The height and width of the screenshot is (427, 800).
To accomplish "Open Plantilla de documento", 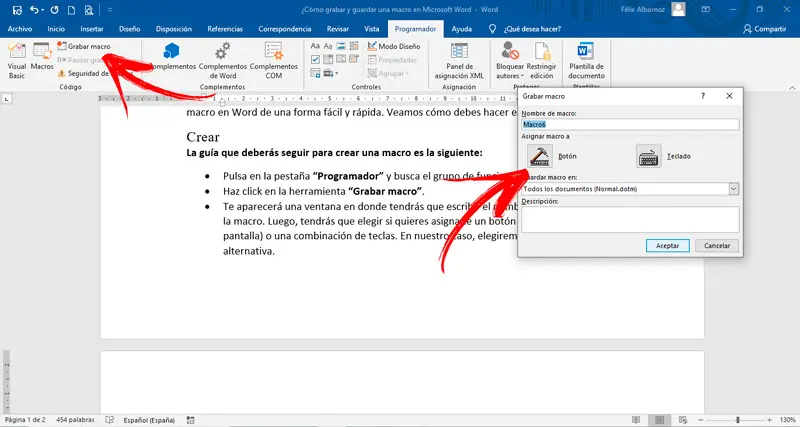I will pos(586,60).
